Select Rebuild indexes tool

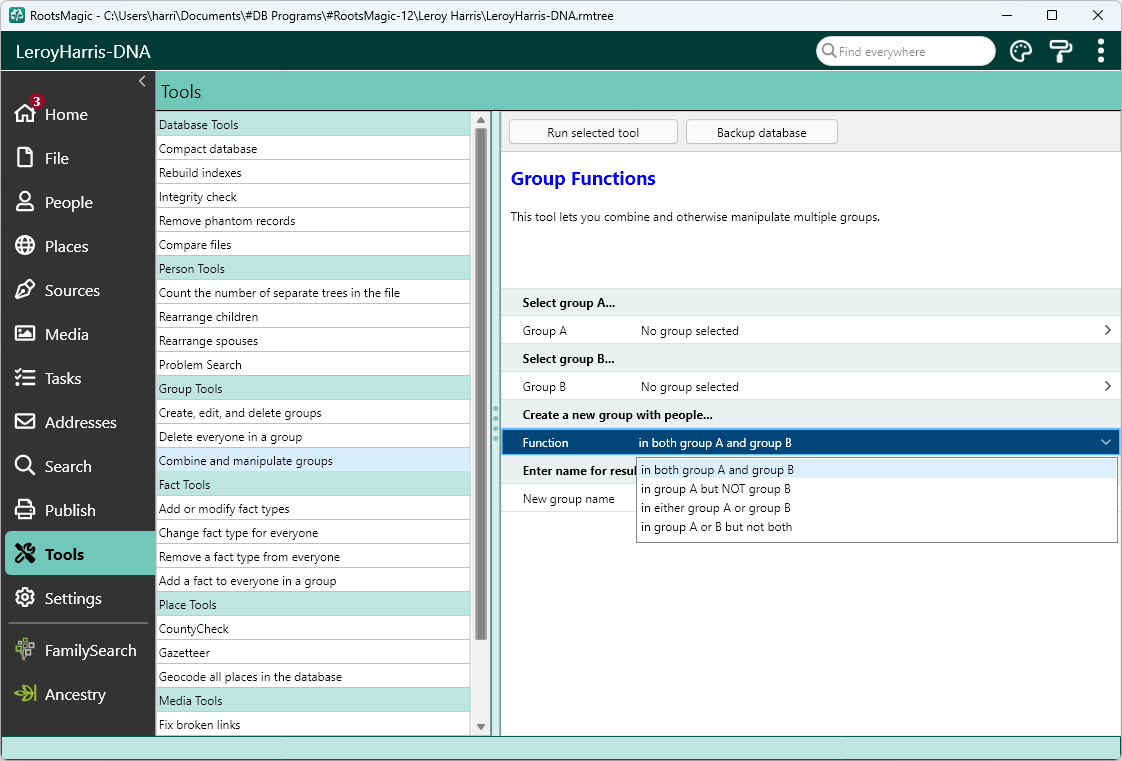click(313, 172)
